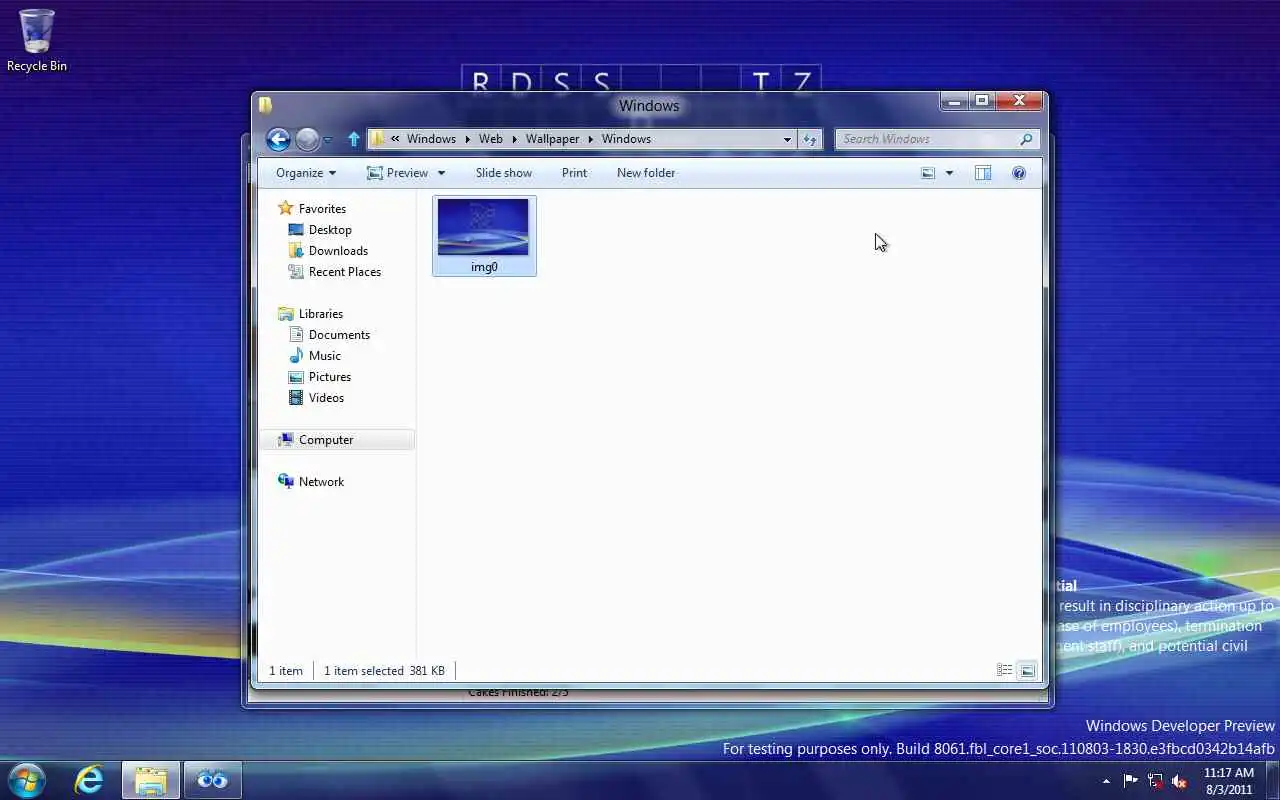Expand the Preview options dropdown arrow

pyautogui.click(x=441, y=173)
